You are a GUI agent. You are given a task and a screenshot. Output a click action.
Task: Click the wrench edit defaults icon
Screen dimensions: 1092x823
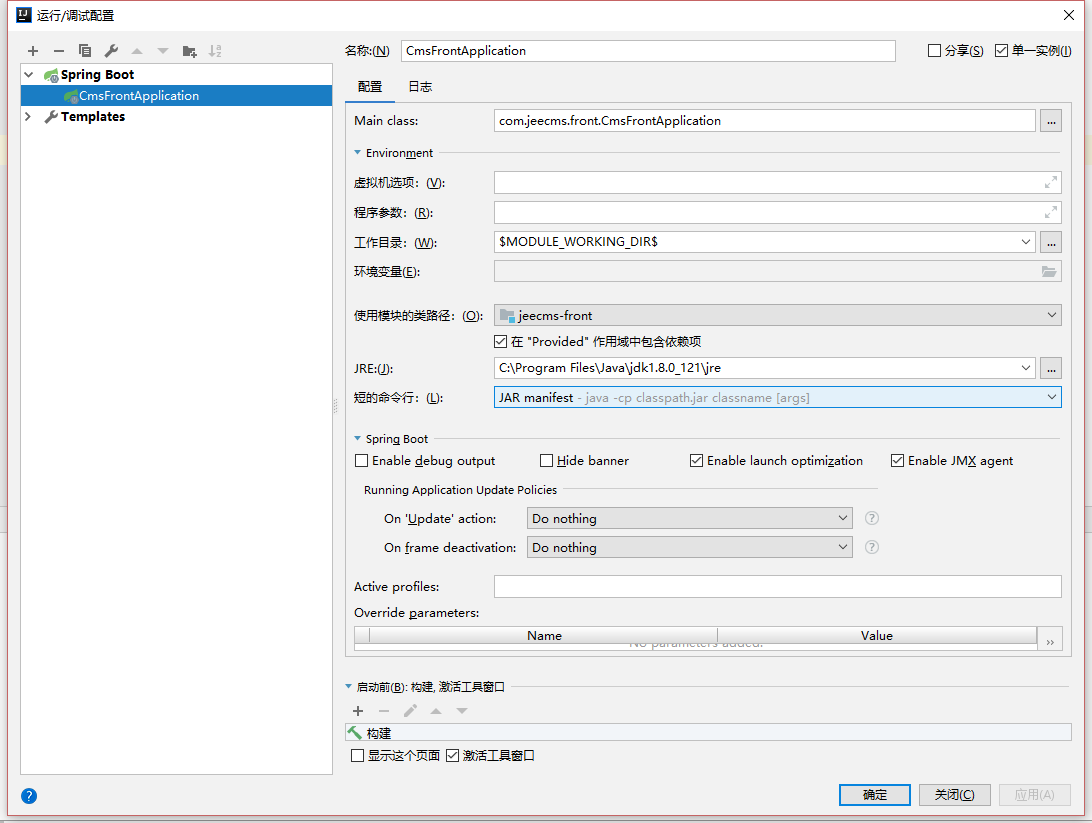[x=111, y=51]
